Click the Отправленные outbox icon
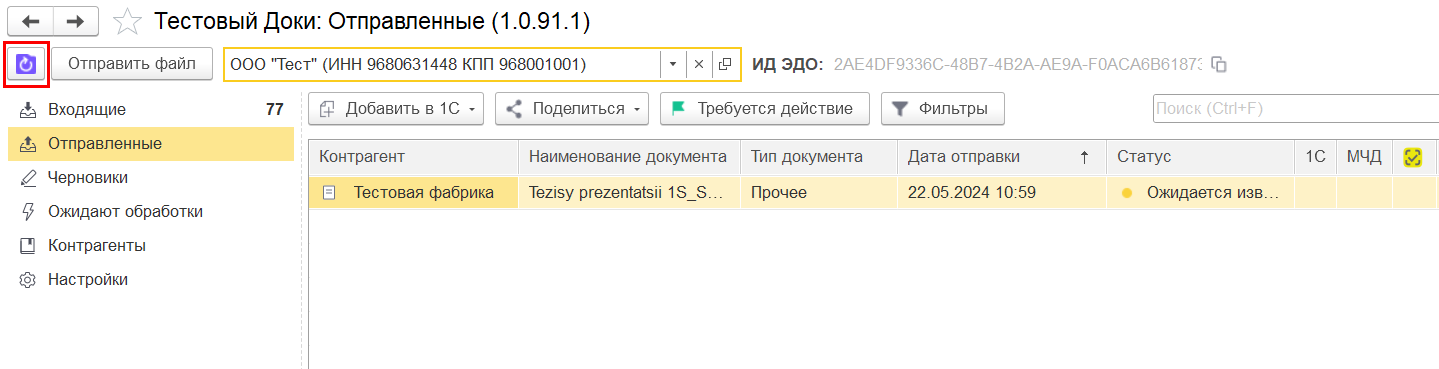Viewport: 1439px width, 369px height. tap(28, 144)
